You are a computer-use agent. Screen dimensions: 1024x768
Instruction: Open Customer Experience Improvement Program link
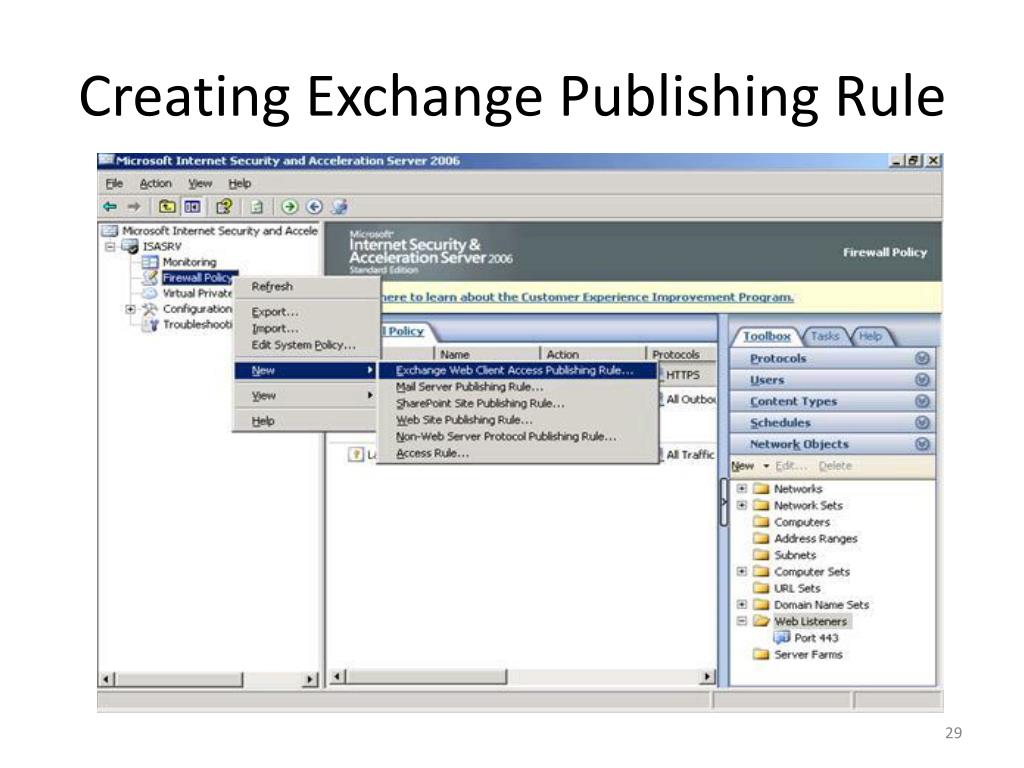(588, 297)
